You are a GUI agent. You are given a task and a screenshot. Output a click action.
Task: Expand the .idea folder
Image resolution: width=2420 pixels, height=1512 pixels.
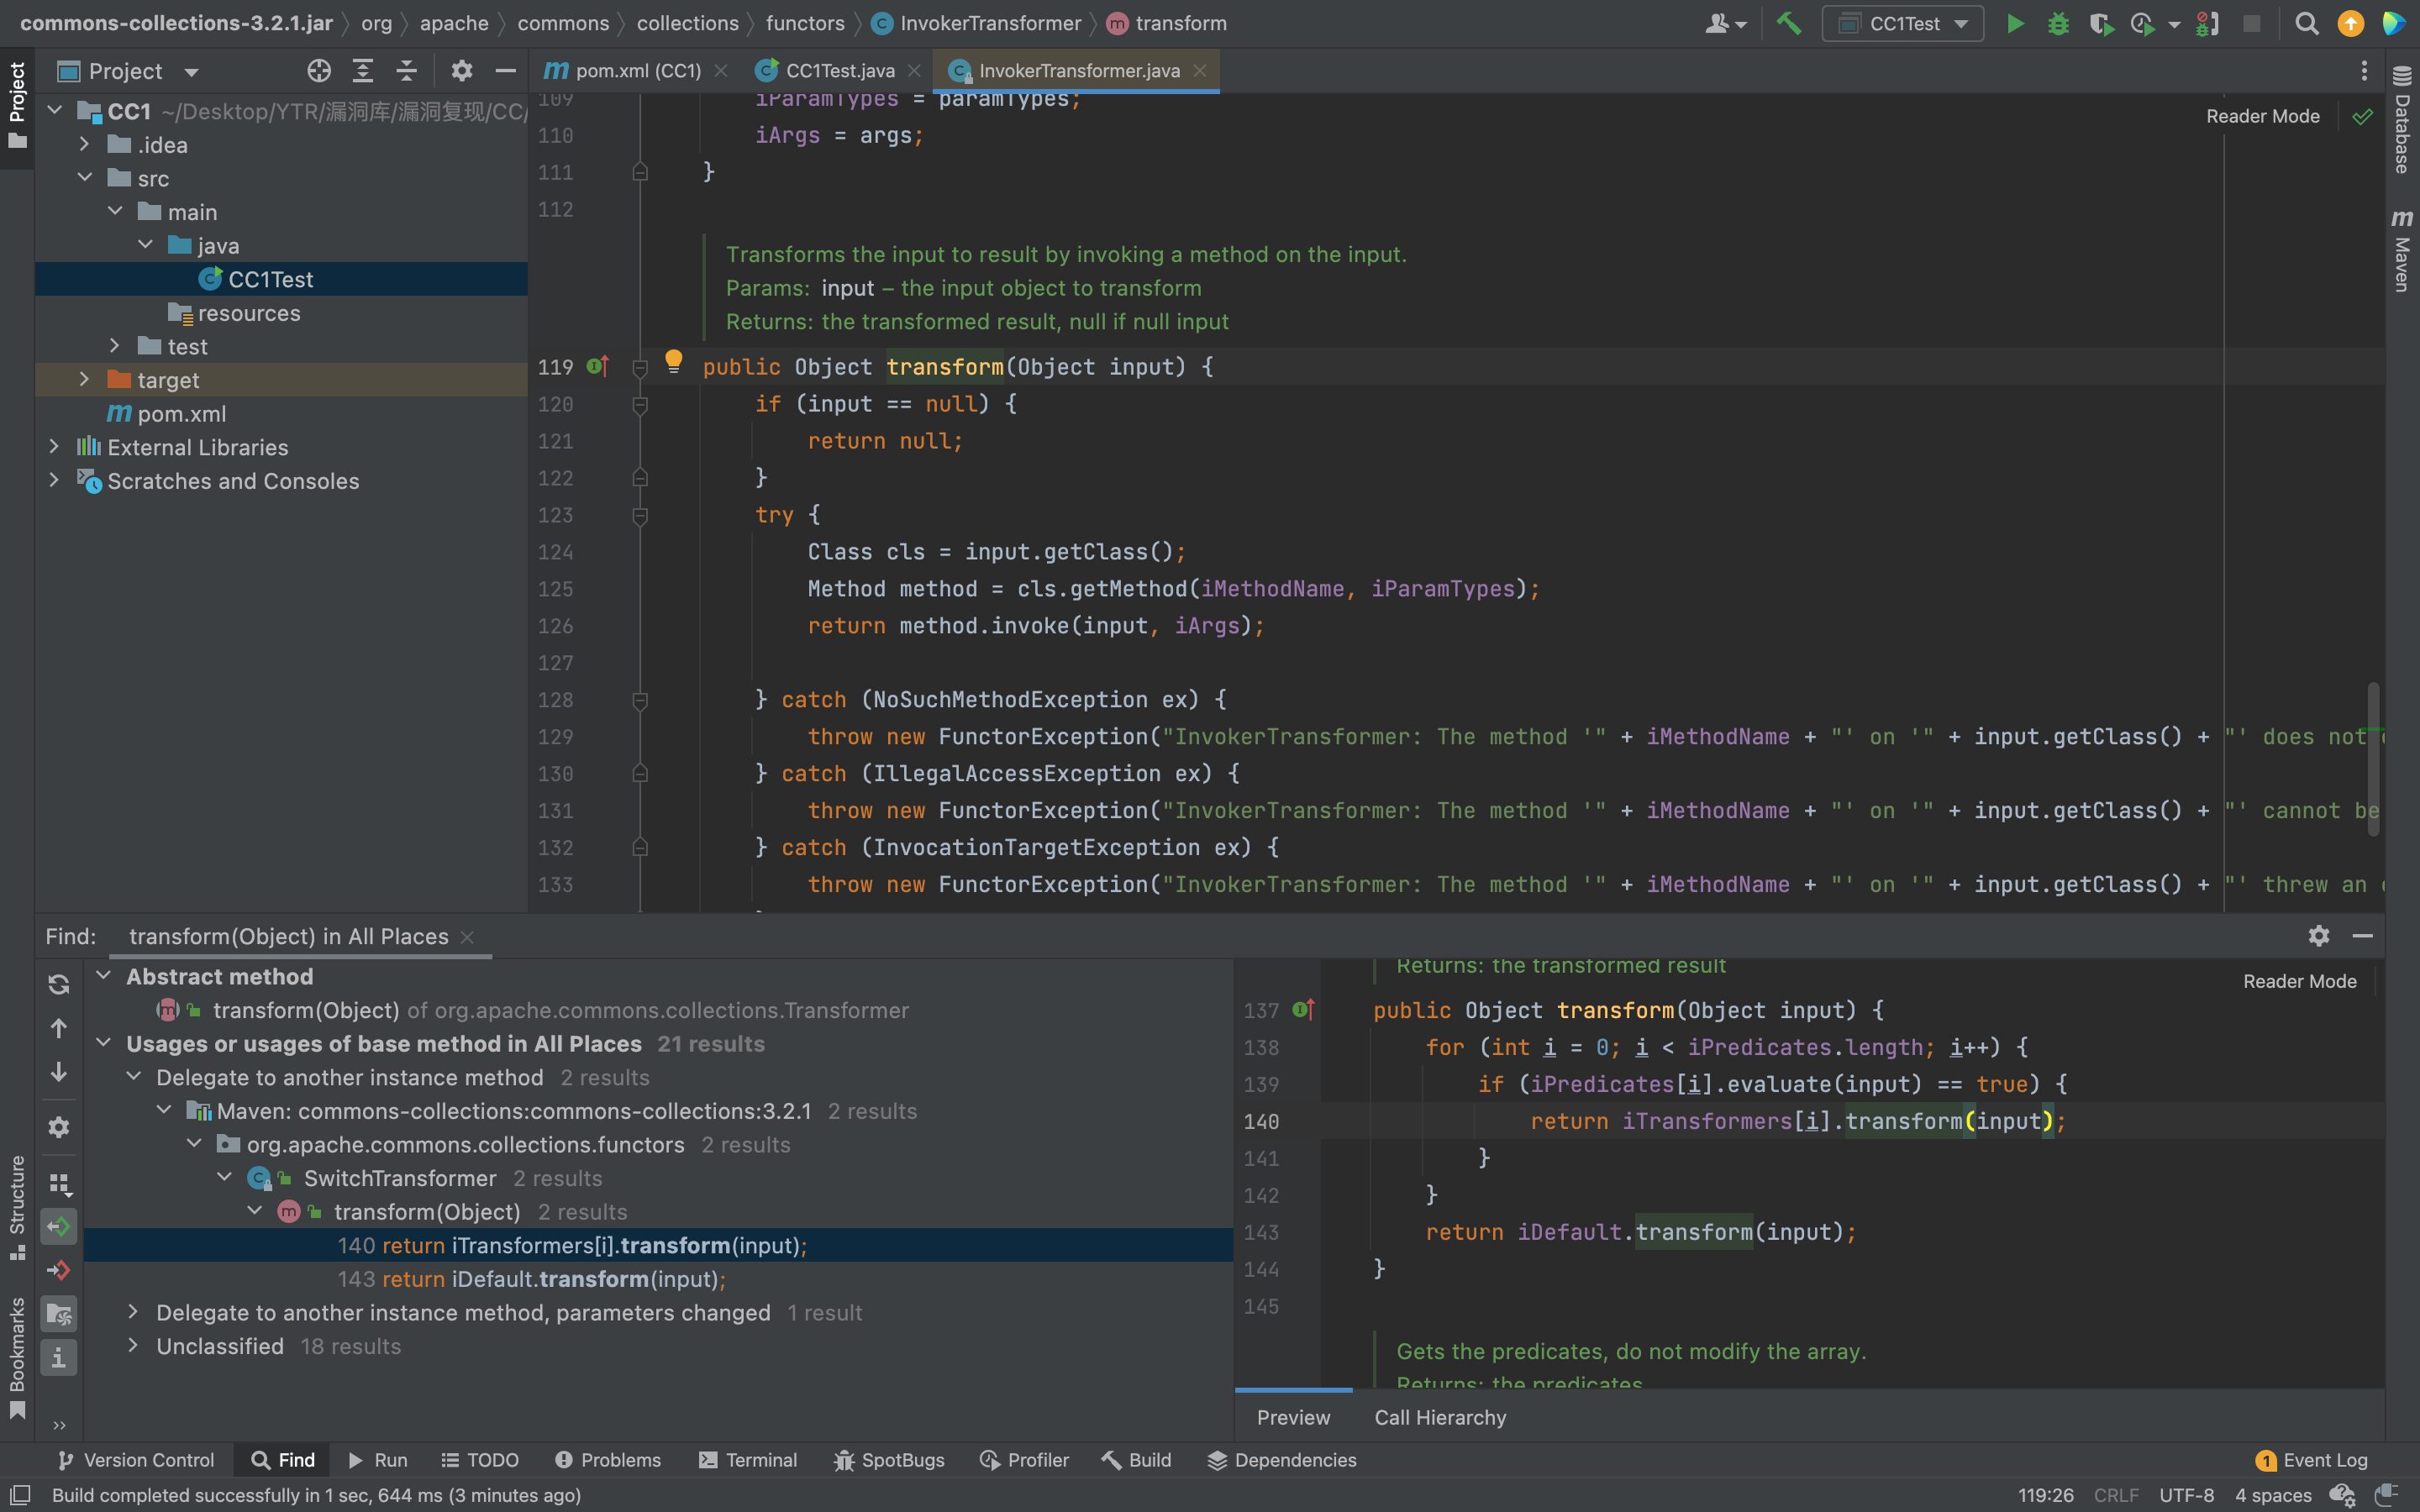[x=85, y=145]
